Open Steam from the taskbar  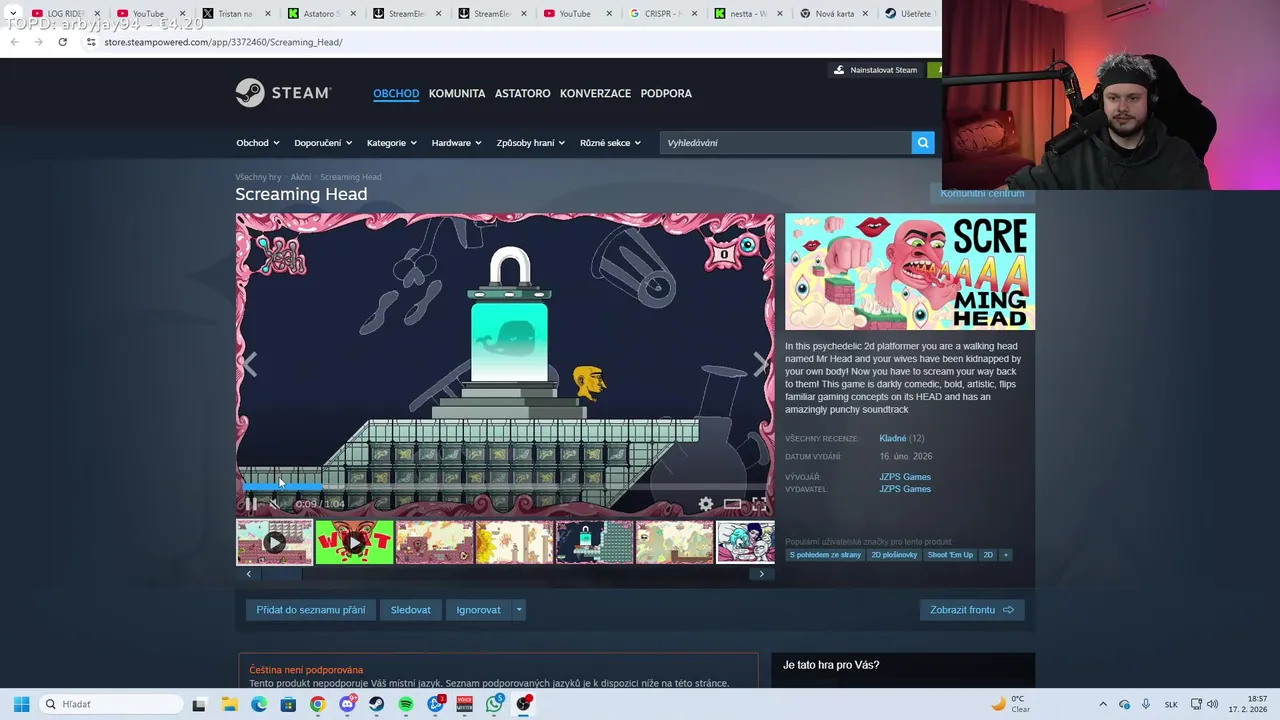(x=376, y=704)
